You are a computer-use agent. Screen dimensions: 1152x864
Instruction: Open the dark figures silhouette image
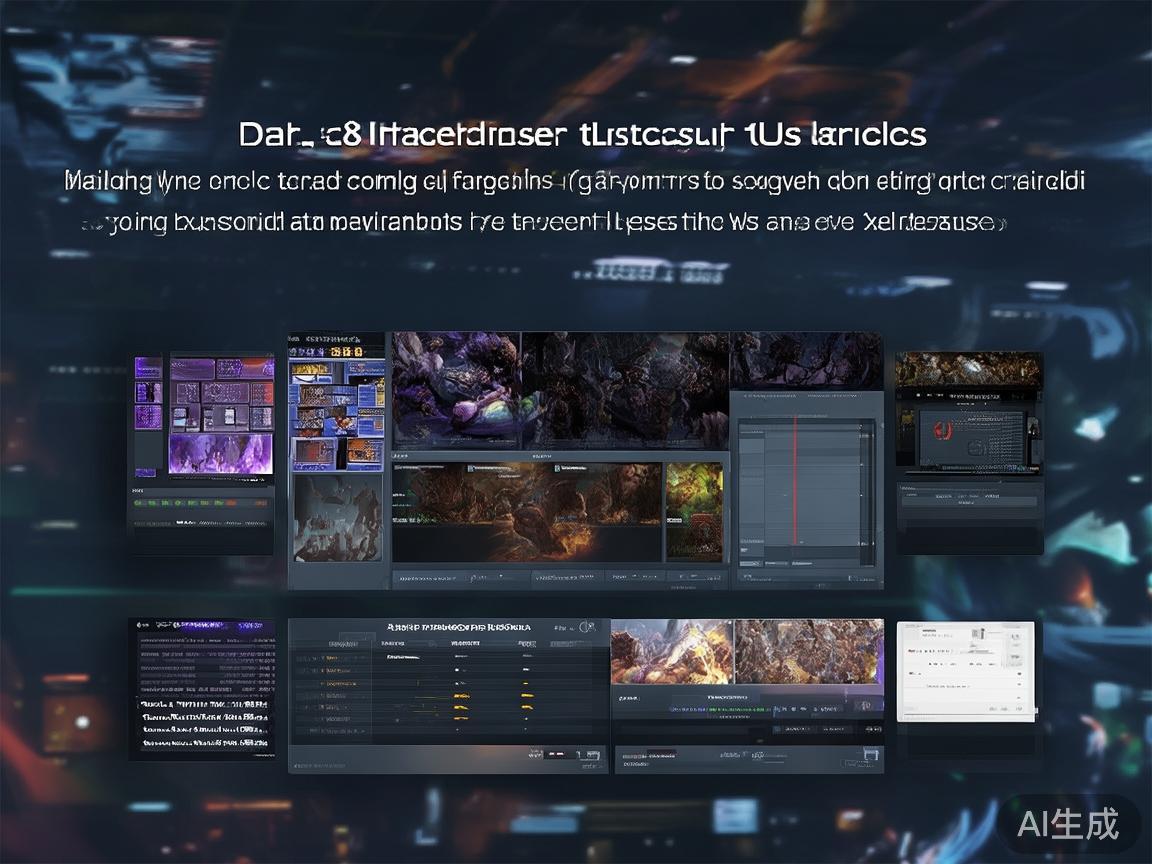(x=335, y=515)
